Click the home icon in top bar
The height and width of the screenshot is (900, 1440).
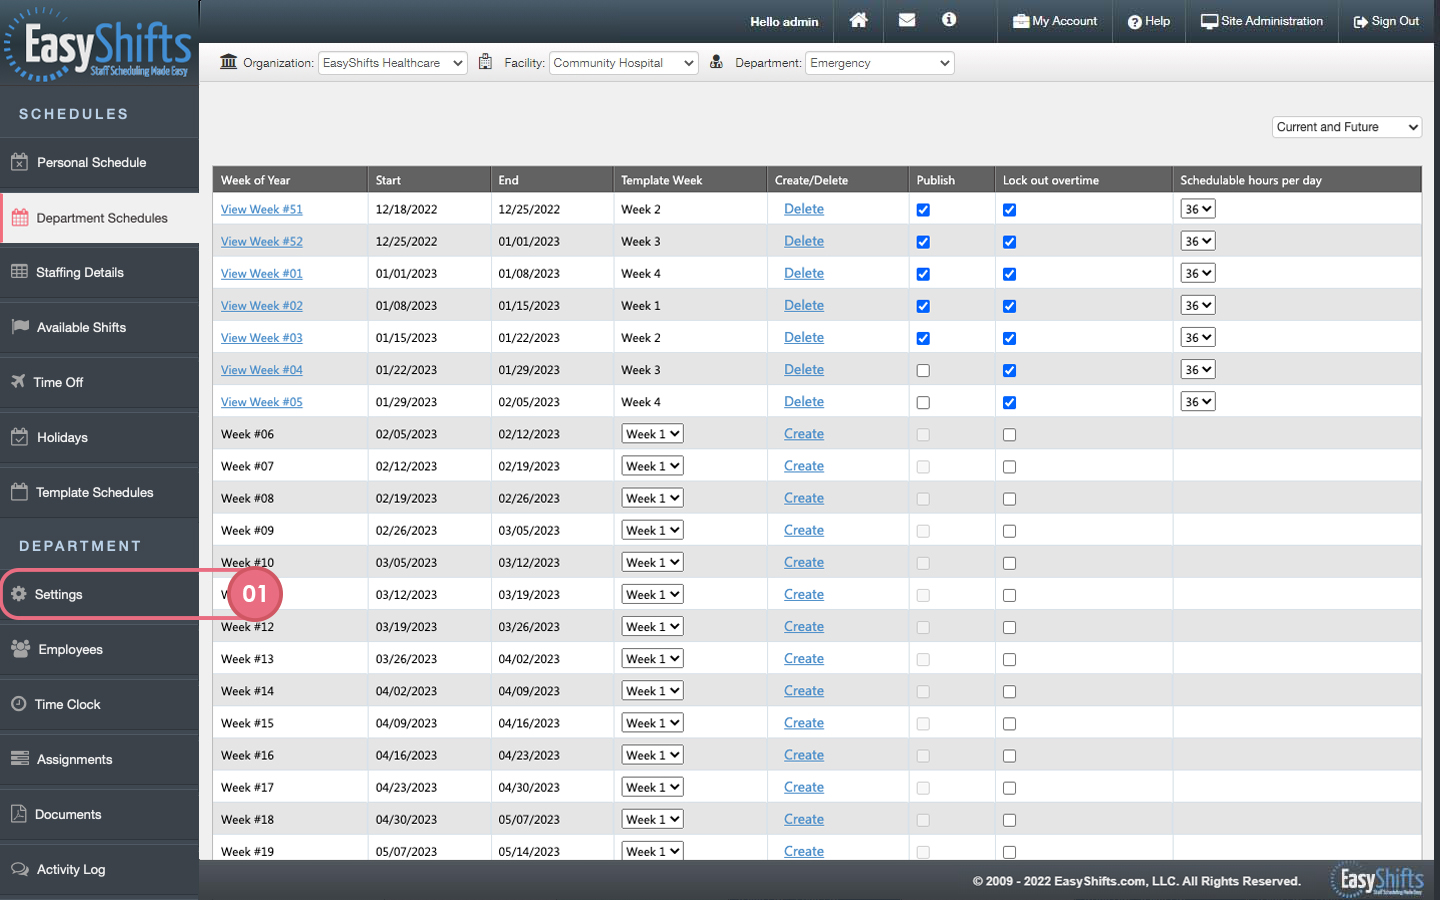tap(858, 20)
